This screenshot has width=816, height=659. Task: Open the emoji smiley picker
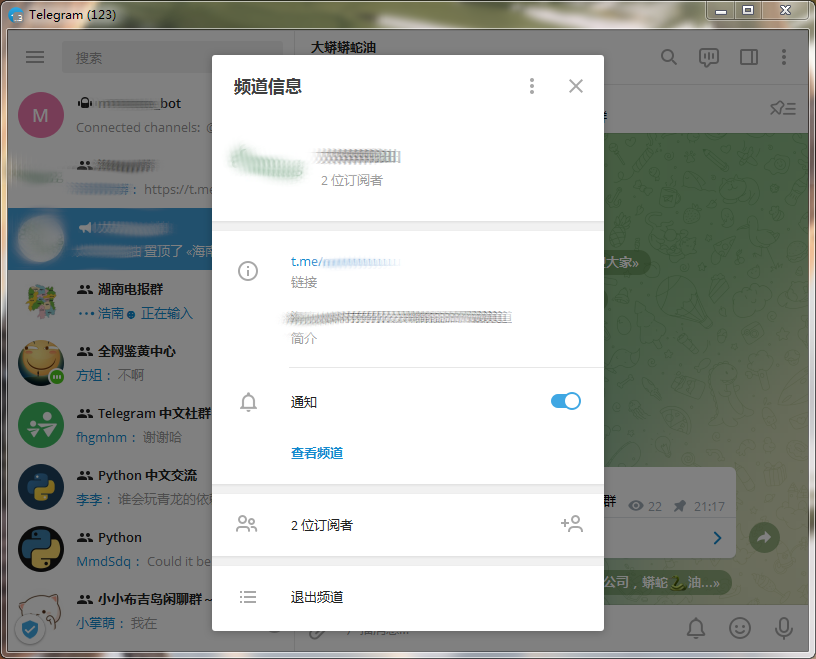click(740, 628)
